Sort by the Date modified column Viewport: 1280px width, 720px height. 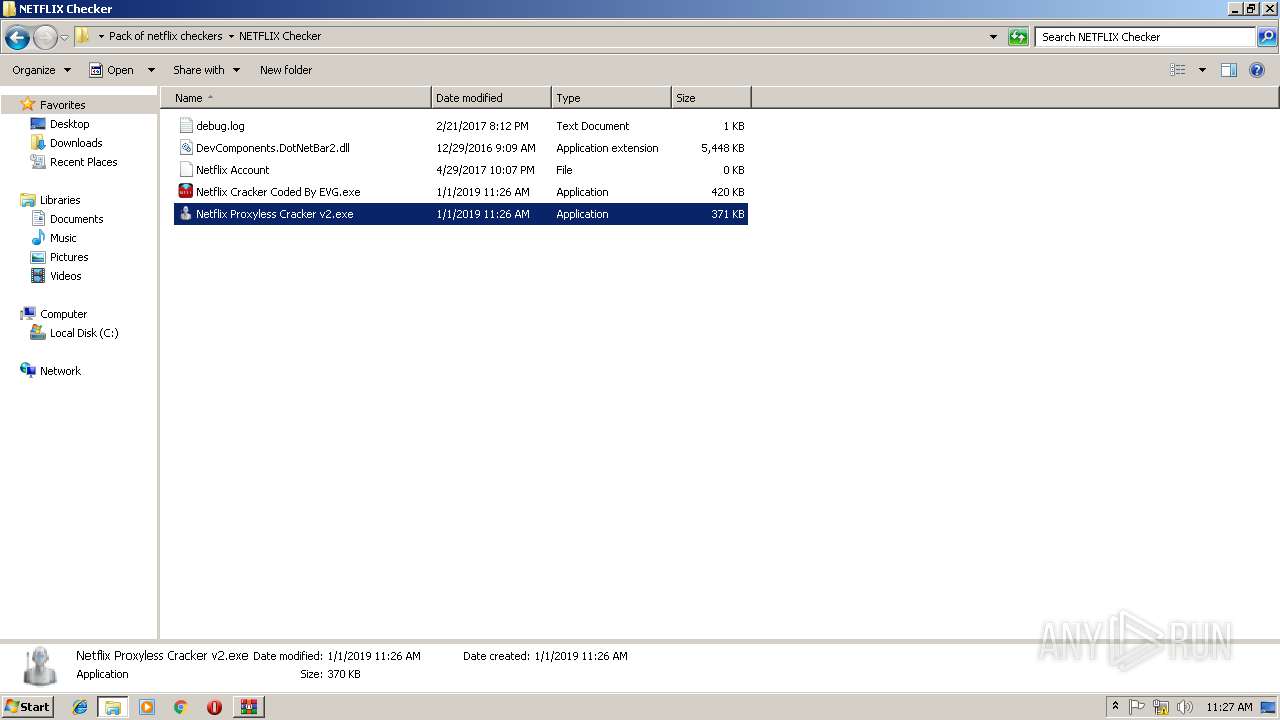(491, 98)
